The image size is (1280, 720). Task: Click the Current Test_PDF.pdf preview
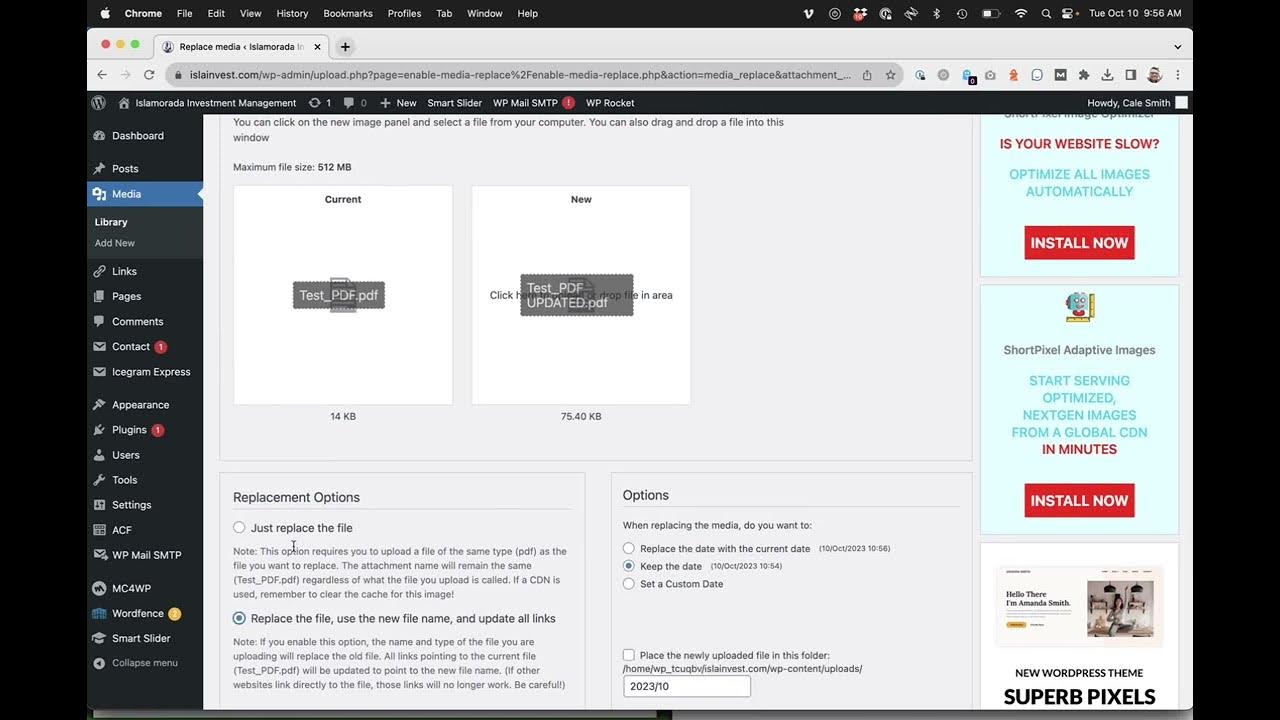click(x=343, y=295)
